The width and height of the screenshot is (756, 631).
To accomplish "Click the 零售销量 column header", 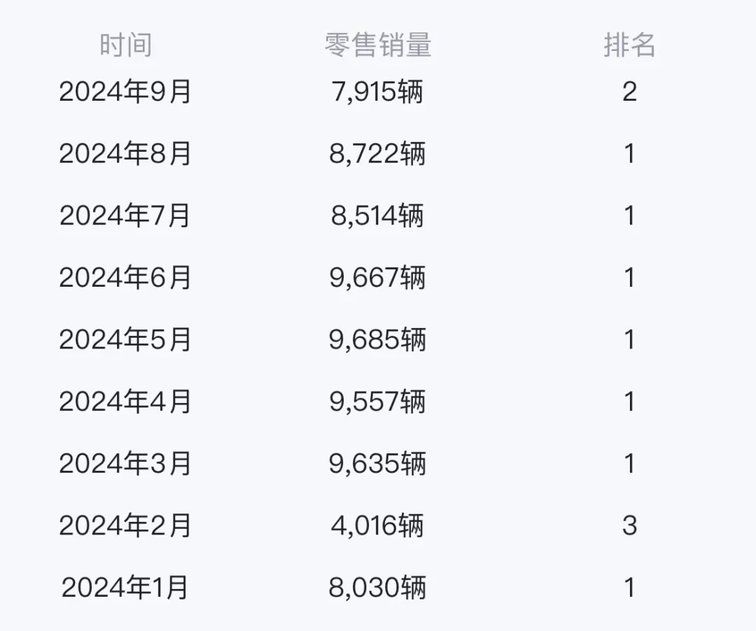I will [378, 45].
